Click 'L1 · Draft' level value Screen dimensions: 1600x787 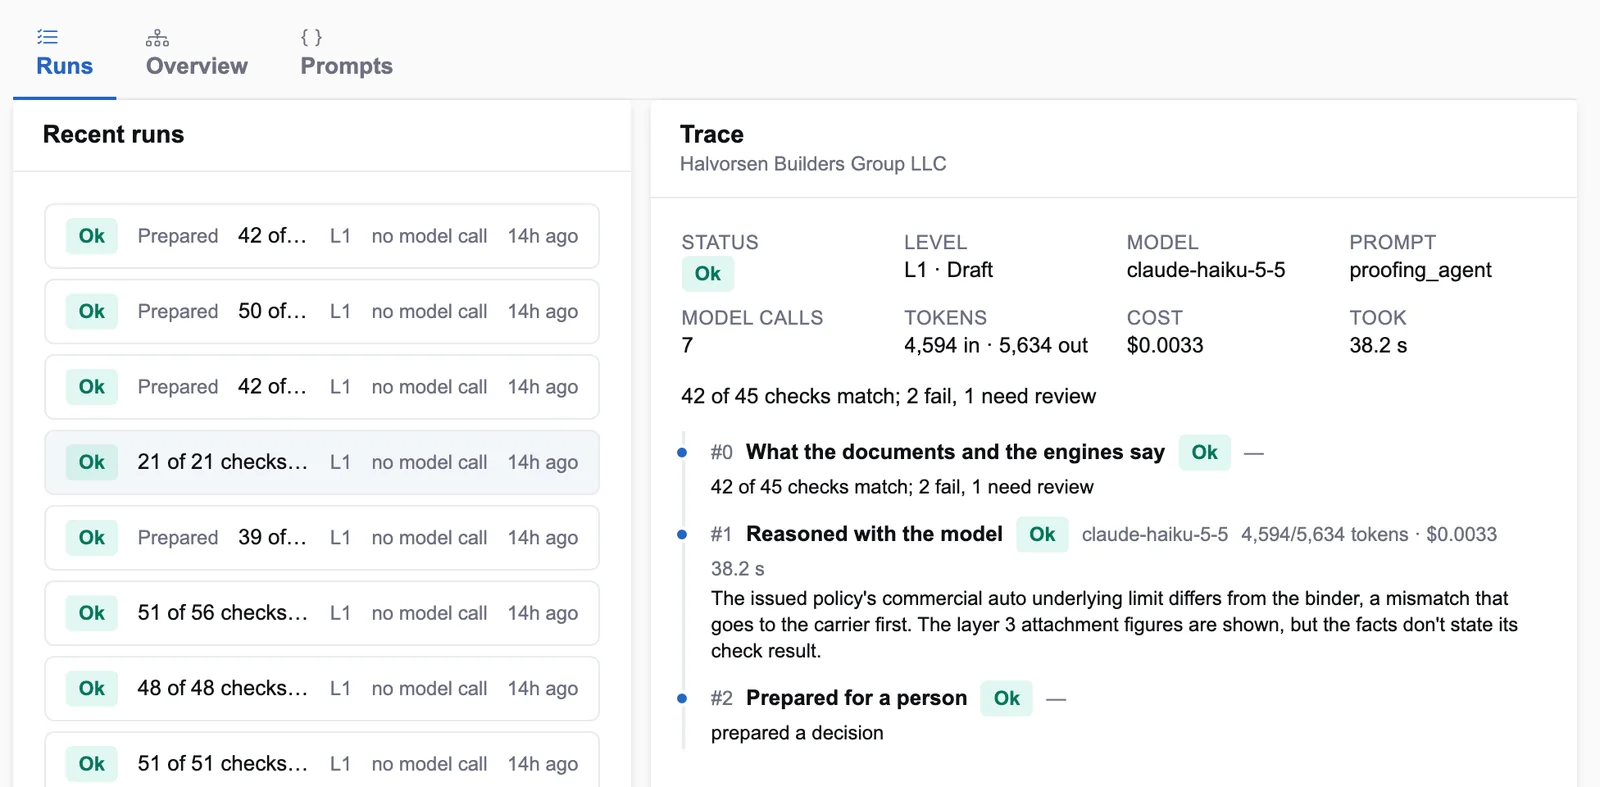point(948,270)
